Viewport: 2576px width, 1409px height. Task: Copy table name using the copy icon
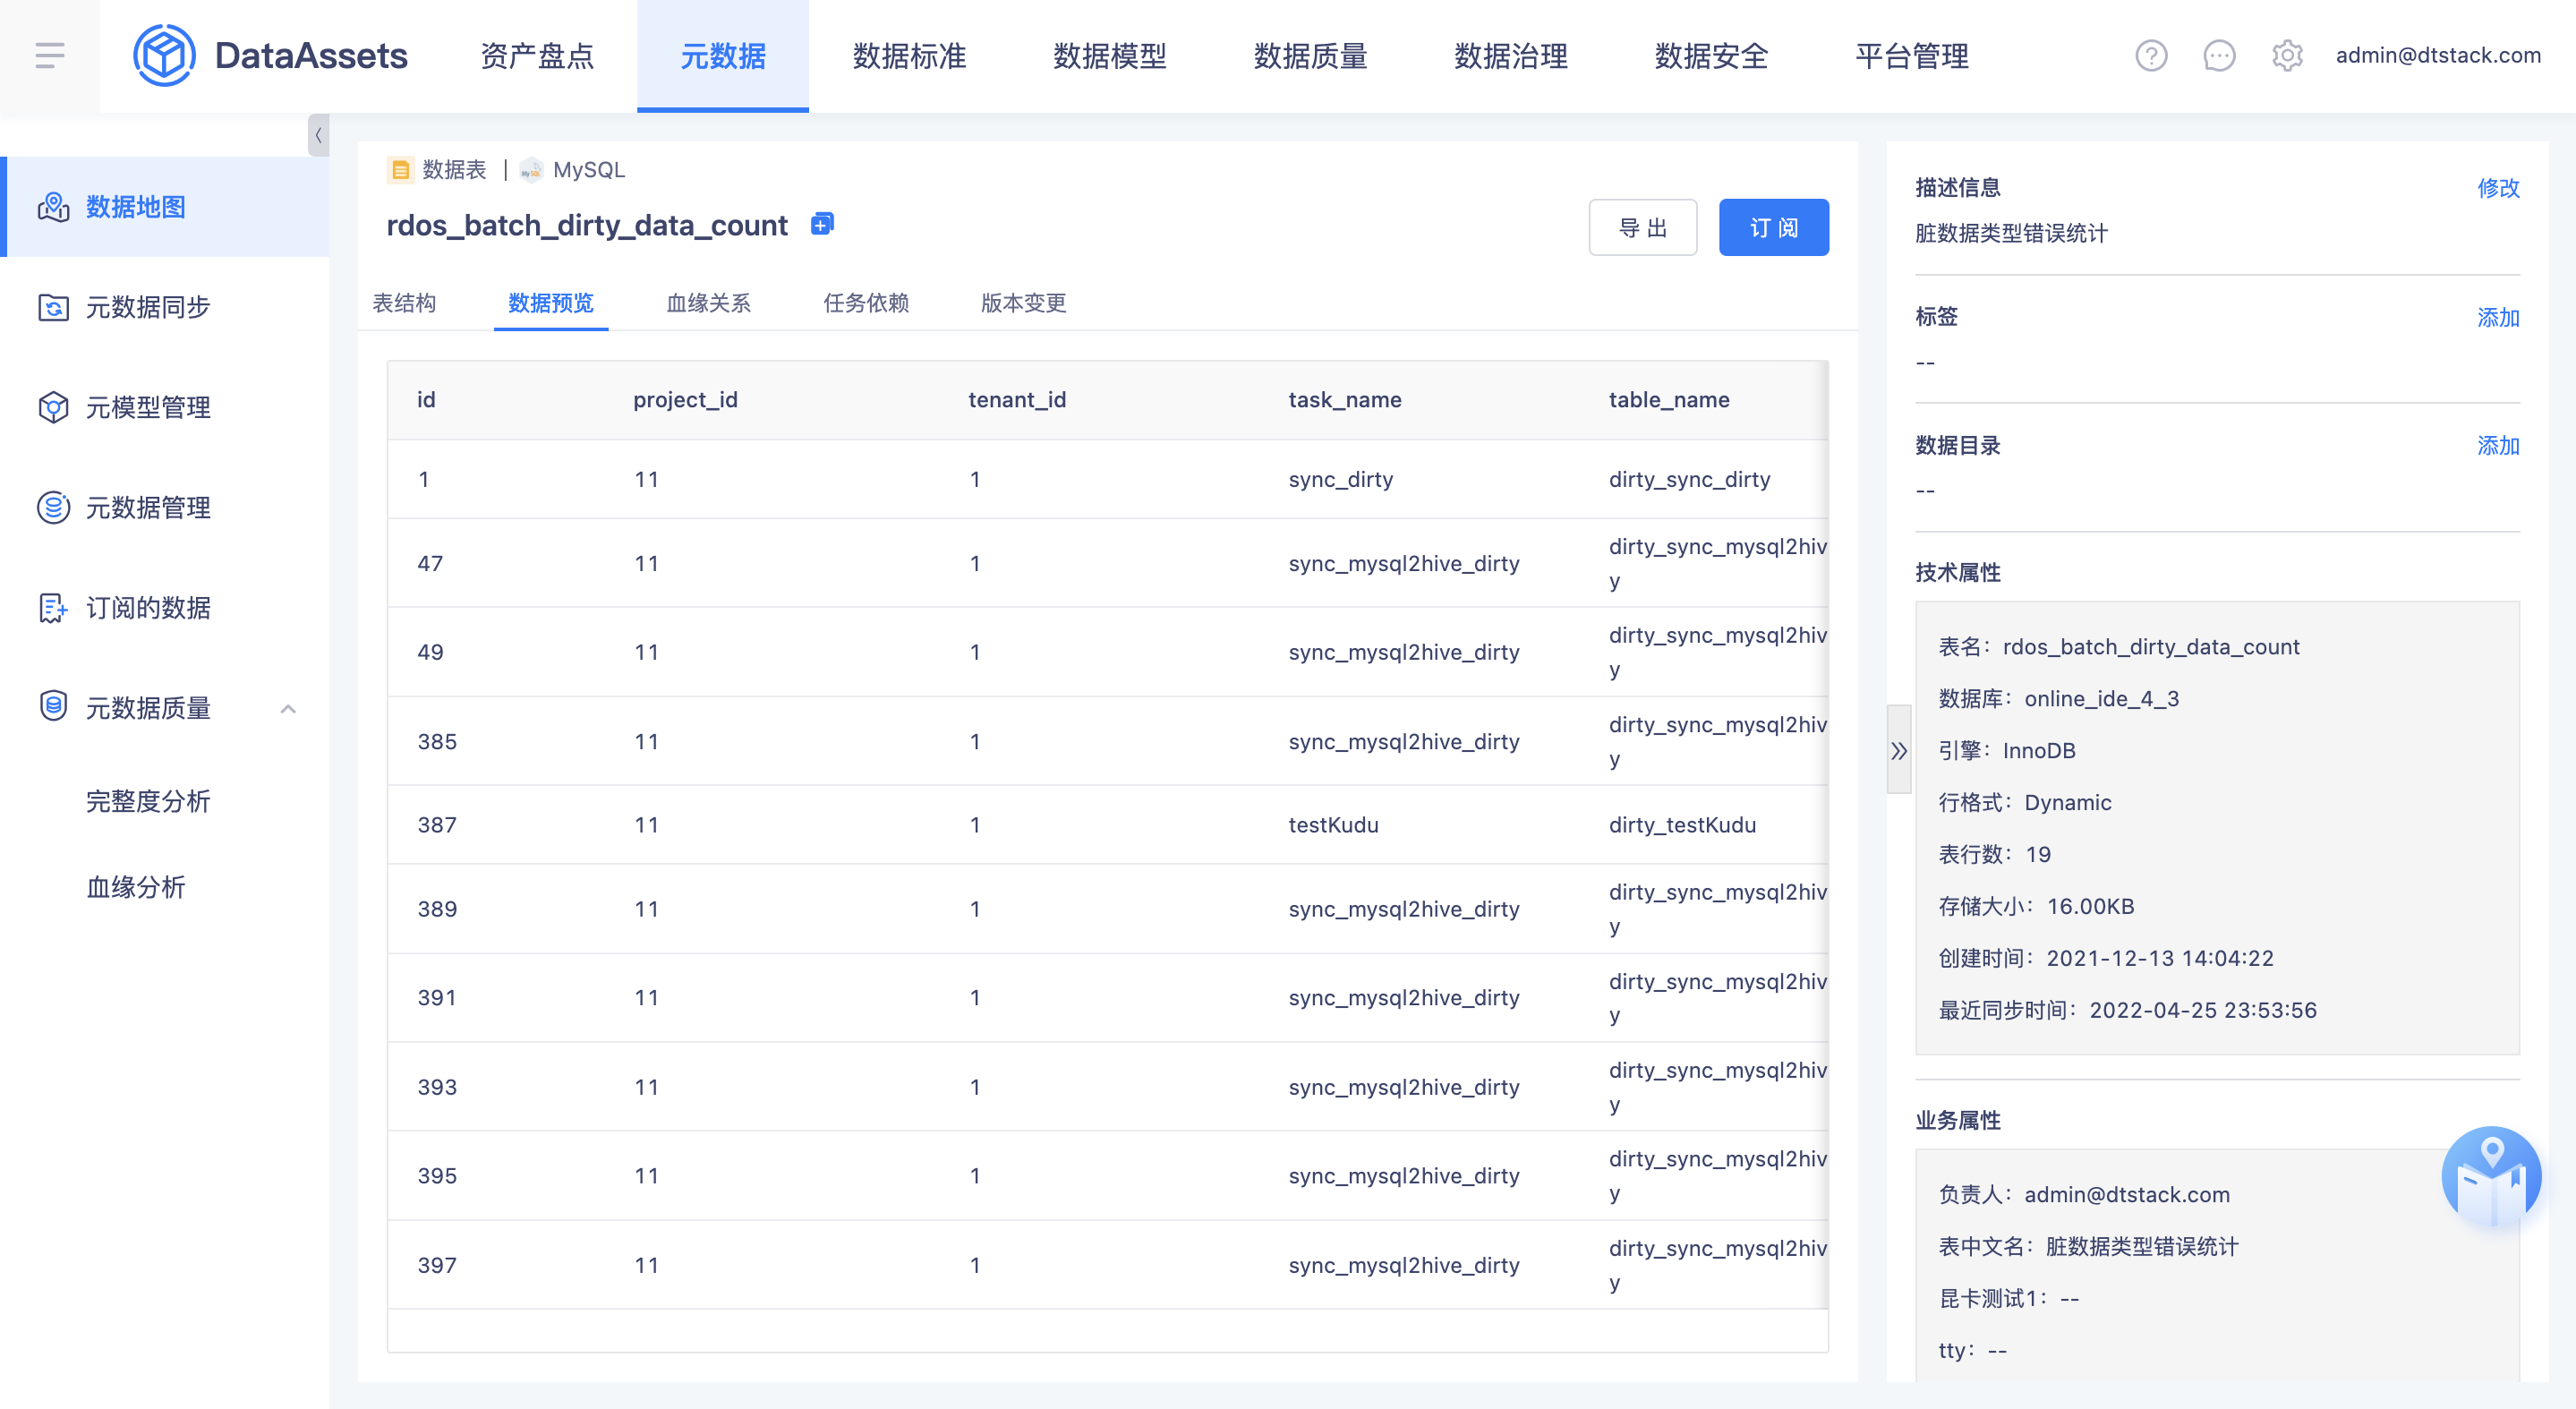(822, 224)
